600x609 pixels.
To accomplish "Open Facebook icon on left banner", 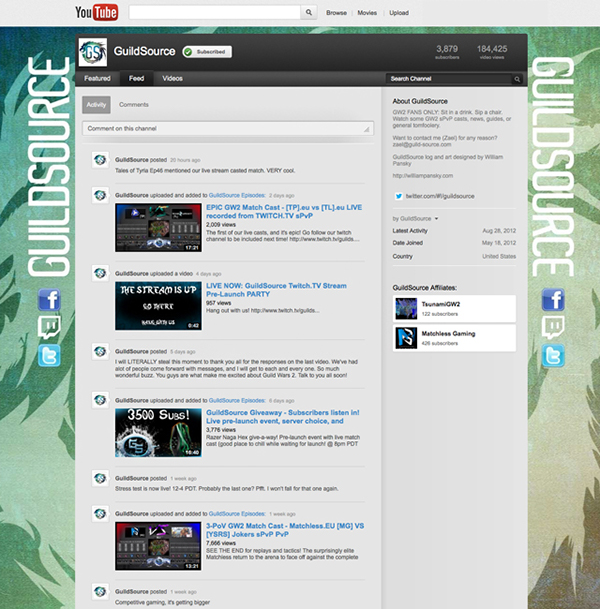I will 49,299.
